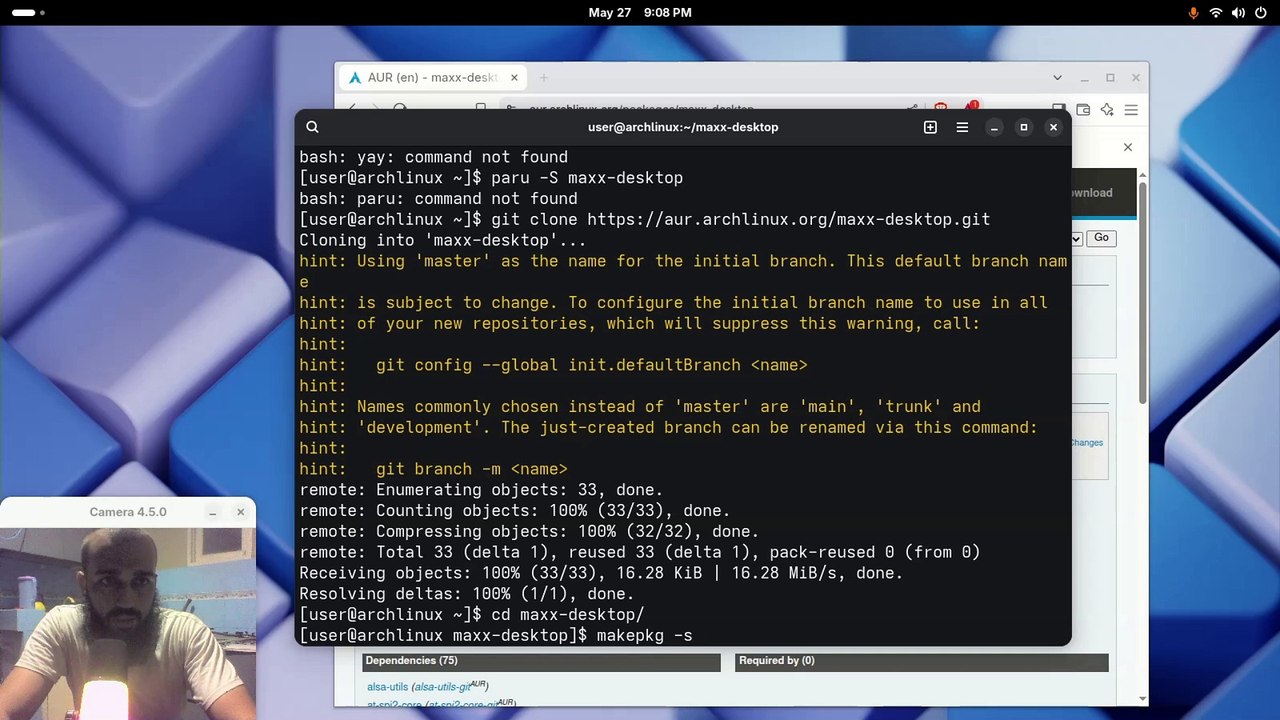Click the alsa-utils-git AUR link

coord(441,687)
